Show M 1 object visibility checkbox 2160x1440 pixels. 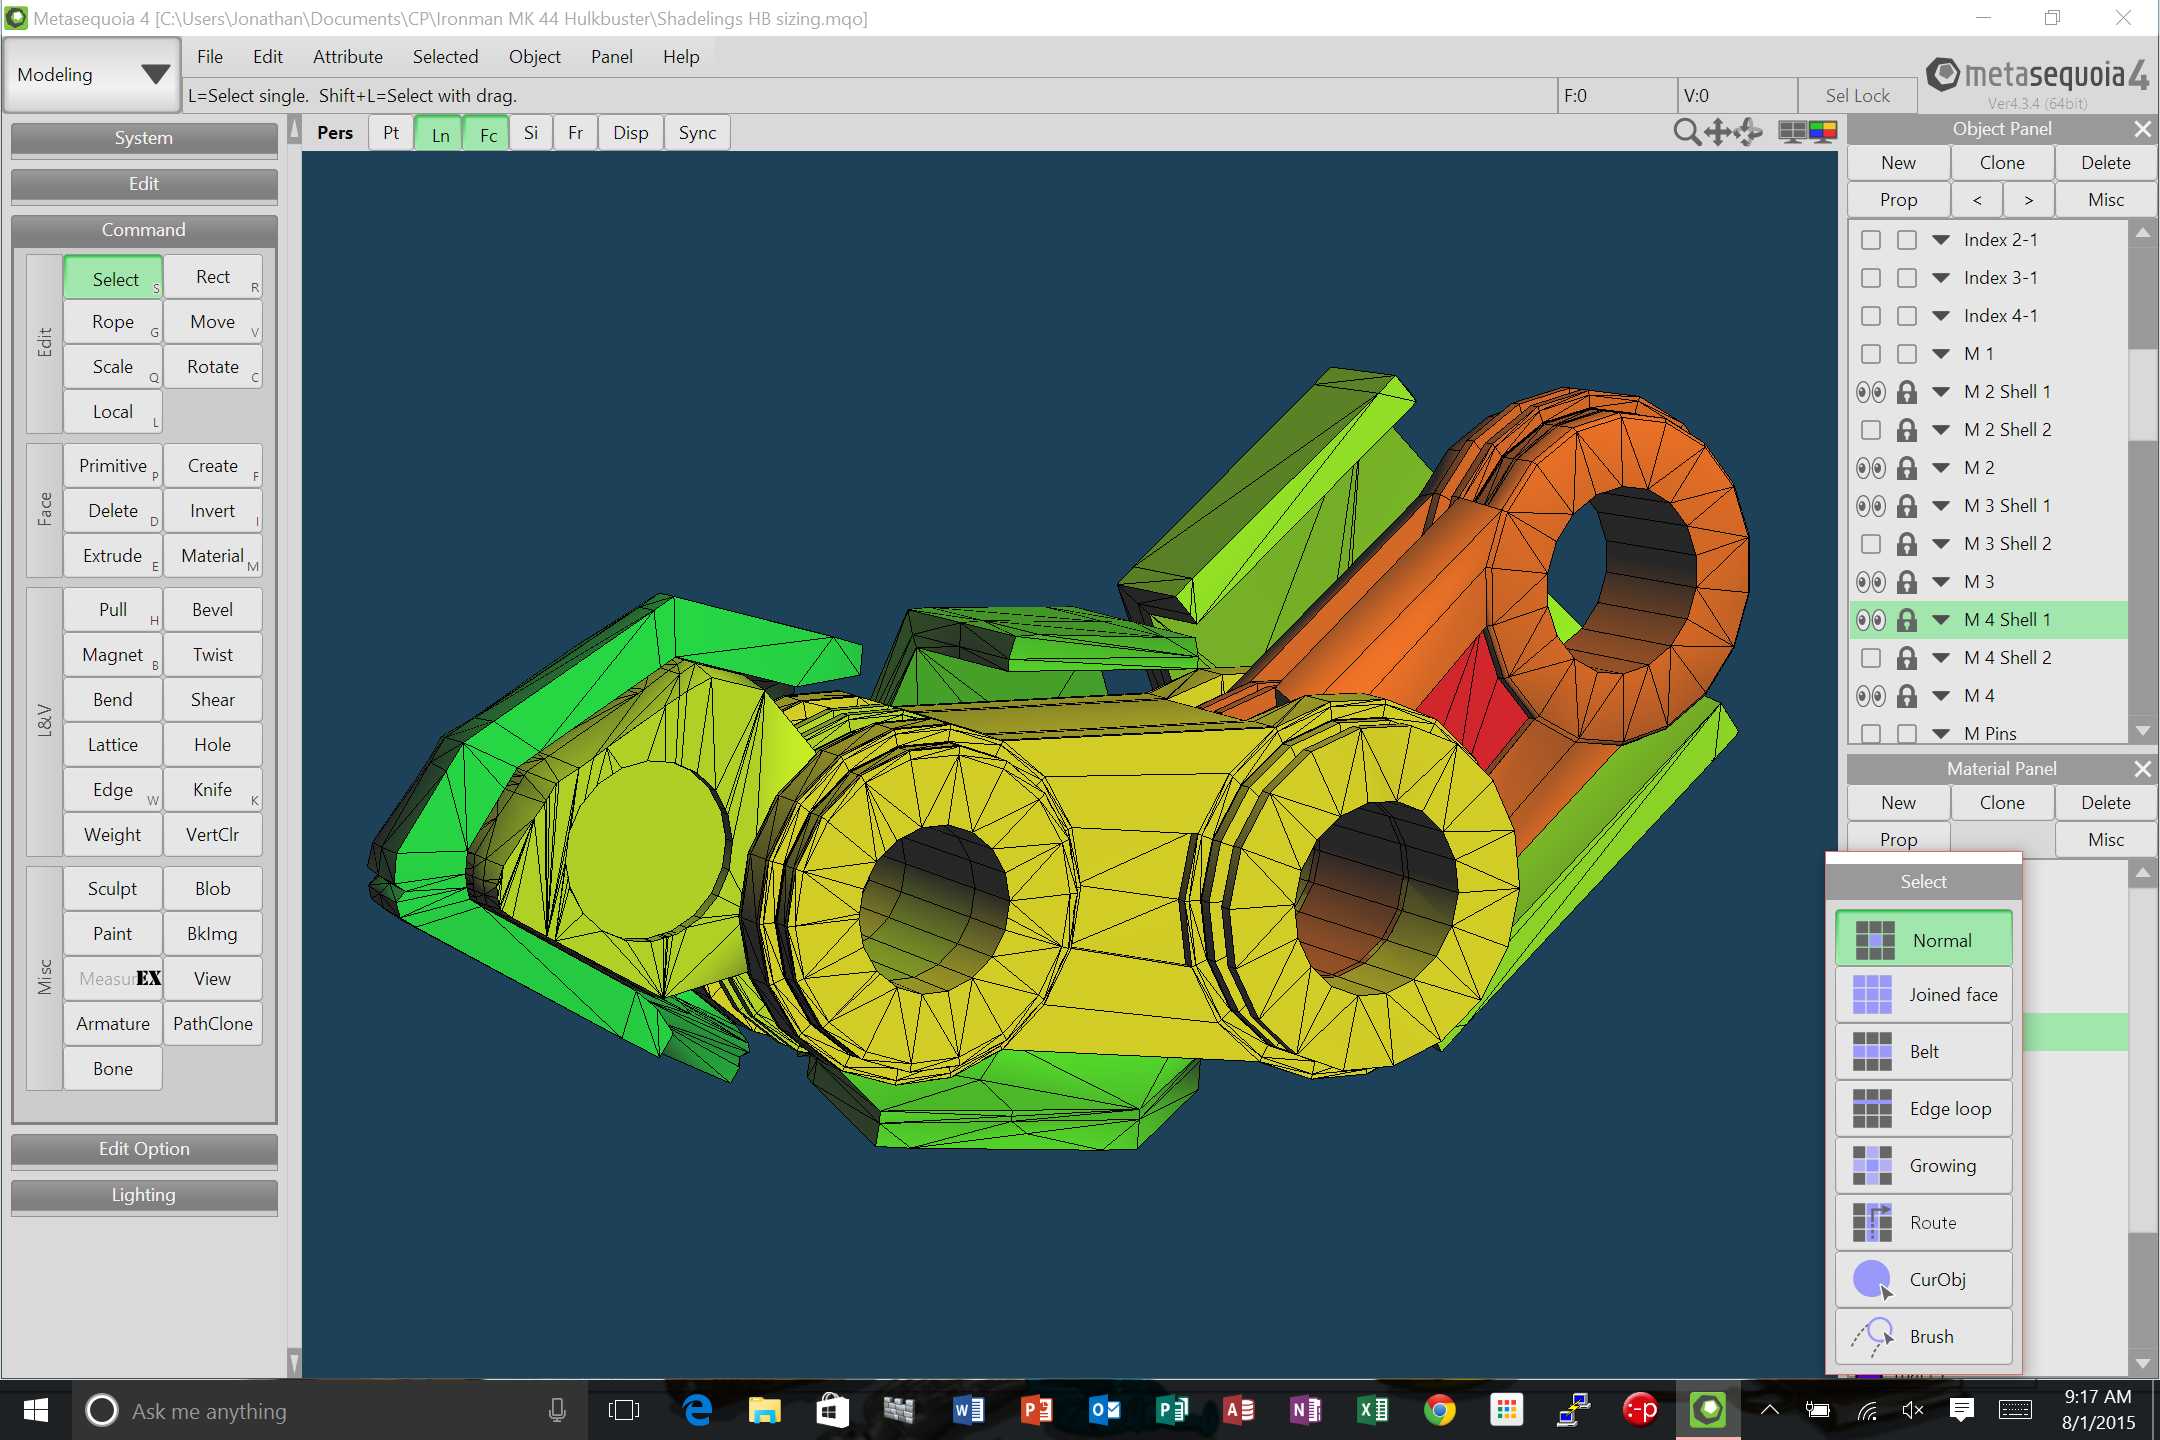[x=1871, y=354]
